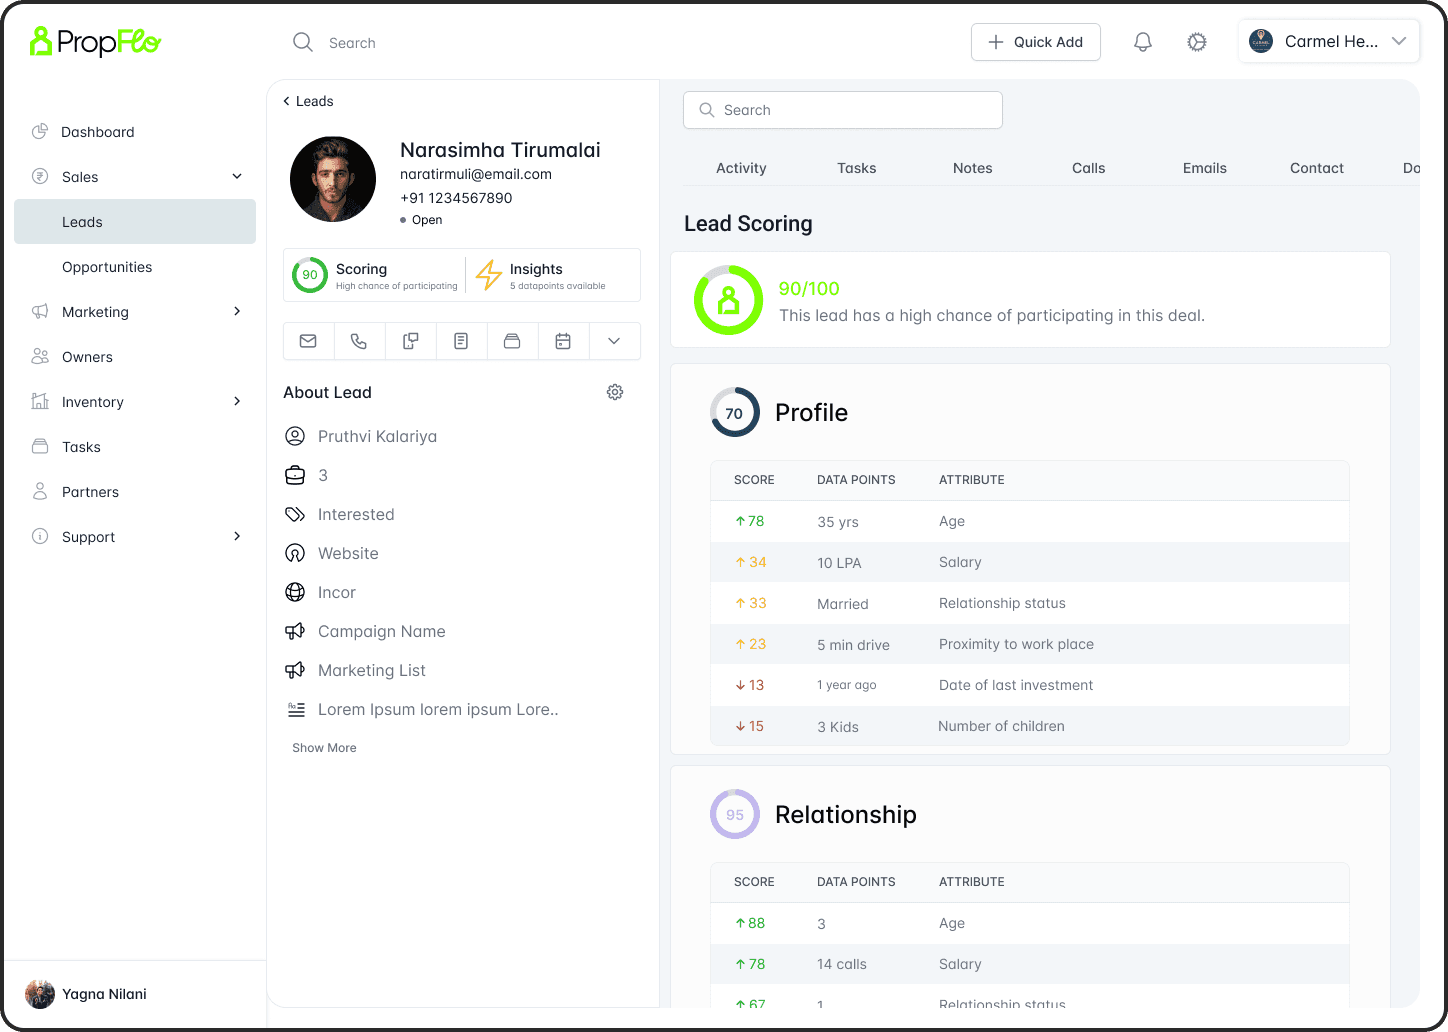Click the megaphone icon beside Marketing List

(x=295, y=670)
